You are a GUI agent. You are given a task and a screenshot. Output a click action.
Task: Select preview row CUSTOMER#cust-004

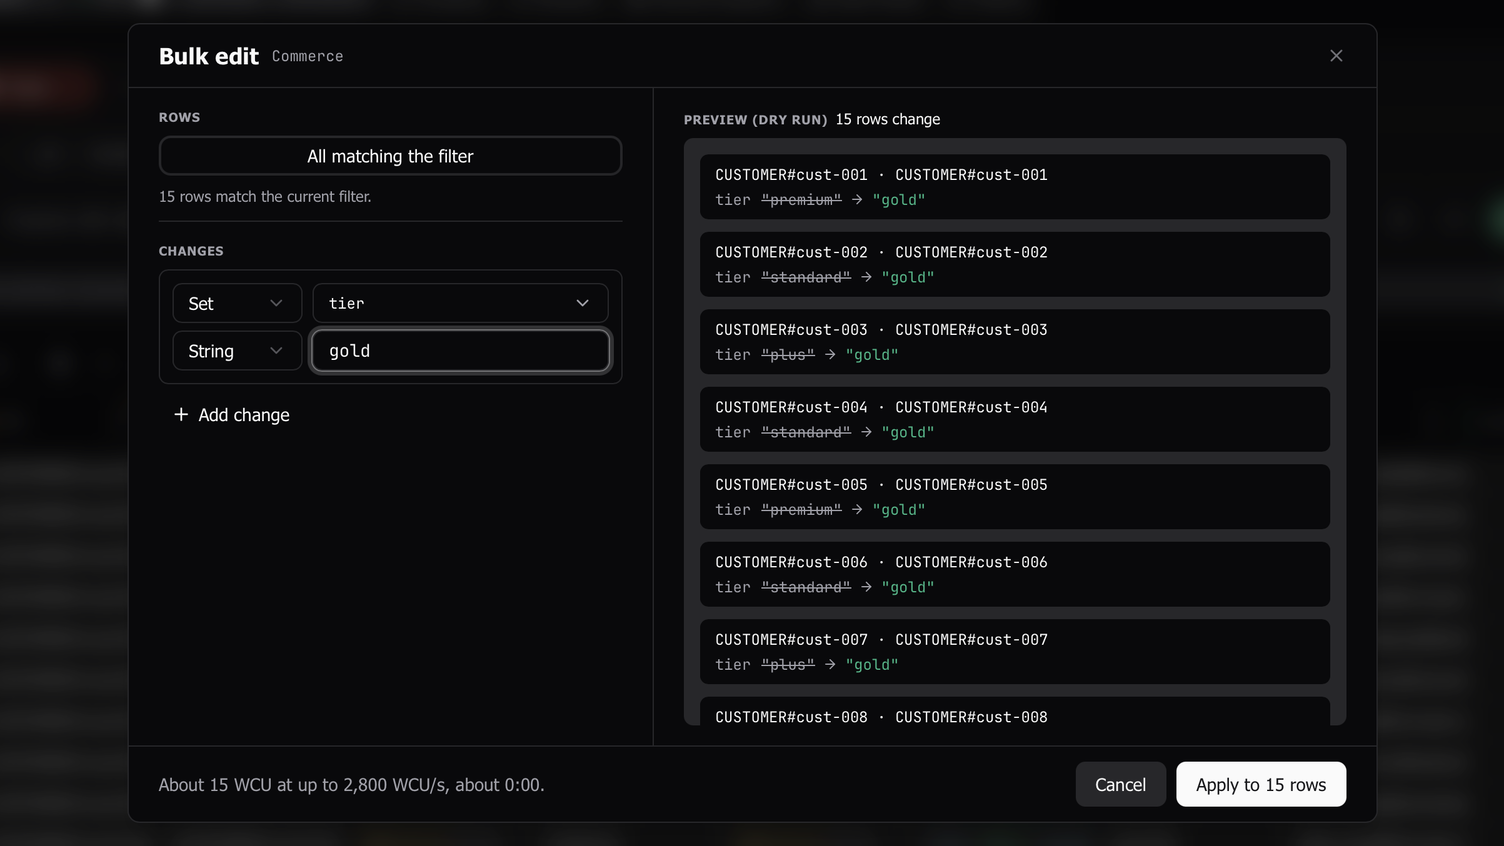click(x=1015, y=419)
